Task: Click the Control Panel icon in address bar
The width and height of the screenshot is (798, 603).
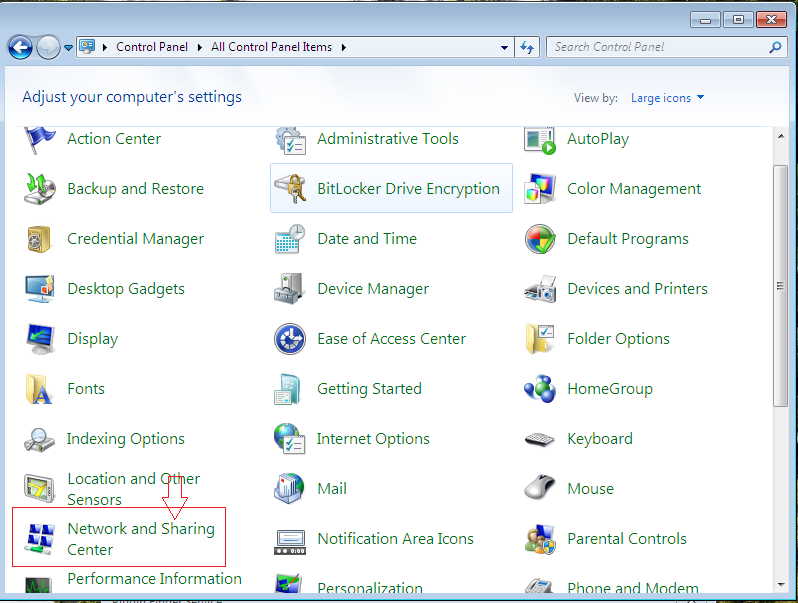Action: 88,47
